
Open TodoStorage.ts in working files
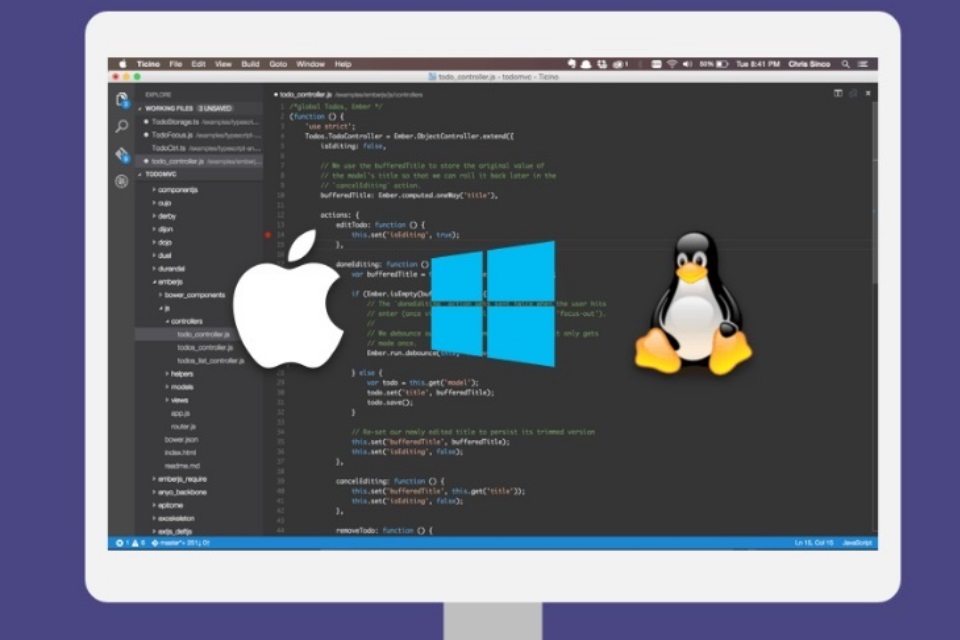click(199, 122)
